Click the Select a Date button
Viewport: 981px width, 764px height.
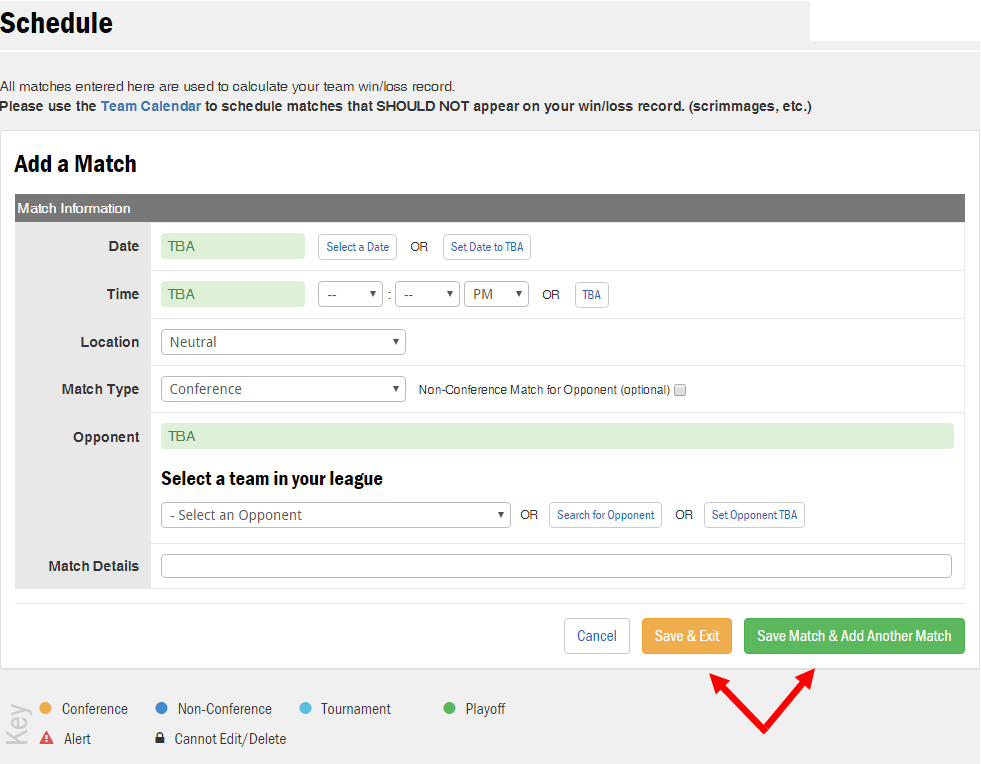point(357,247)
